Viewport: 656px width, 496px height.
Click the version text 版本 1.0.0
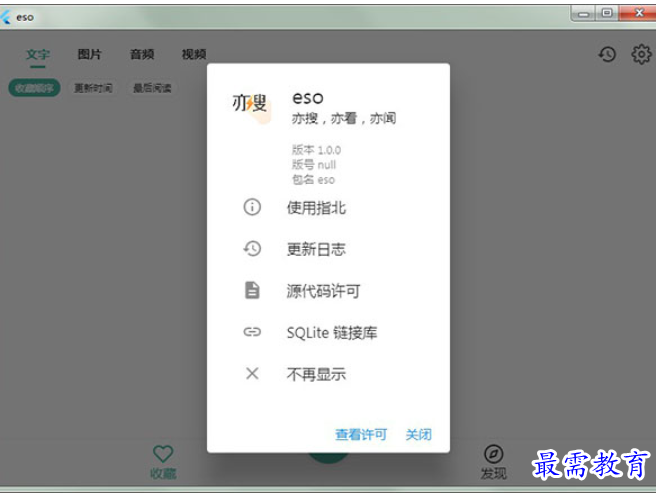(316, 150)
